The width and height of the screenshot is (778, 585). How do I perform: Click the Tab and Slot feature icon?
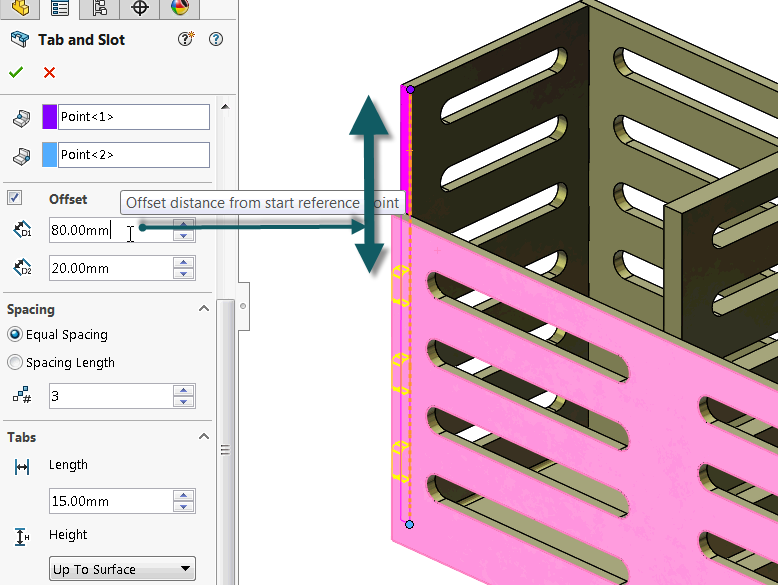tap(19, 40)
